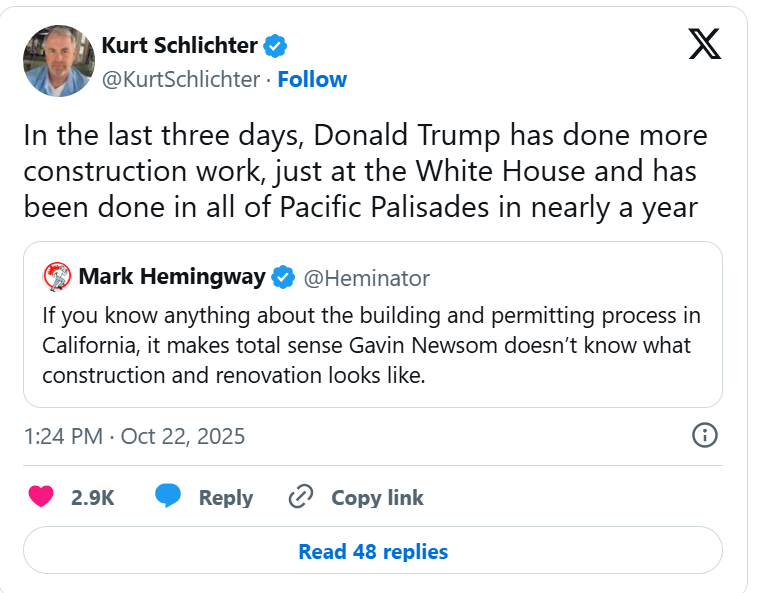Click Kurt Schlichter's verified badge
This screenshot has width=766, height=593.
tap(275, 45)
